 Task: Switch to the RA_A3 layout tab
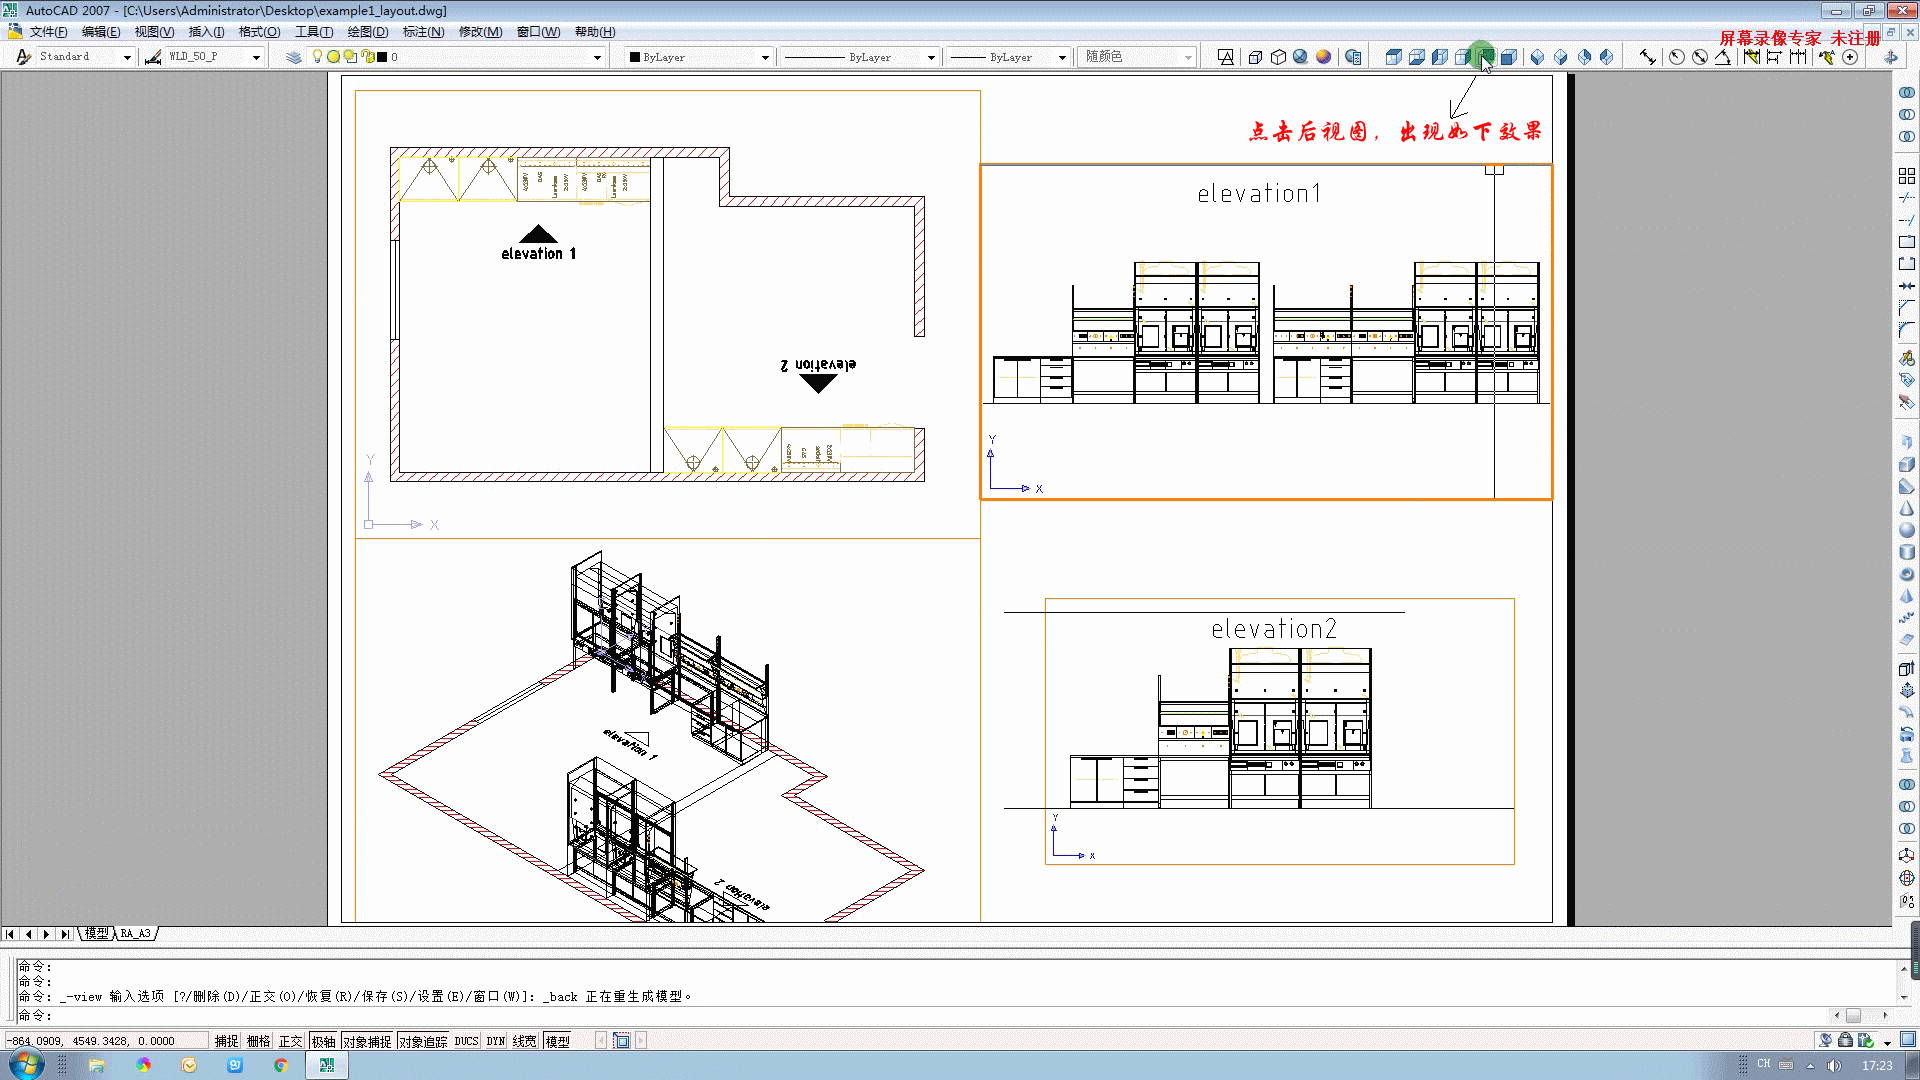click(x=136, y=933)
